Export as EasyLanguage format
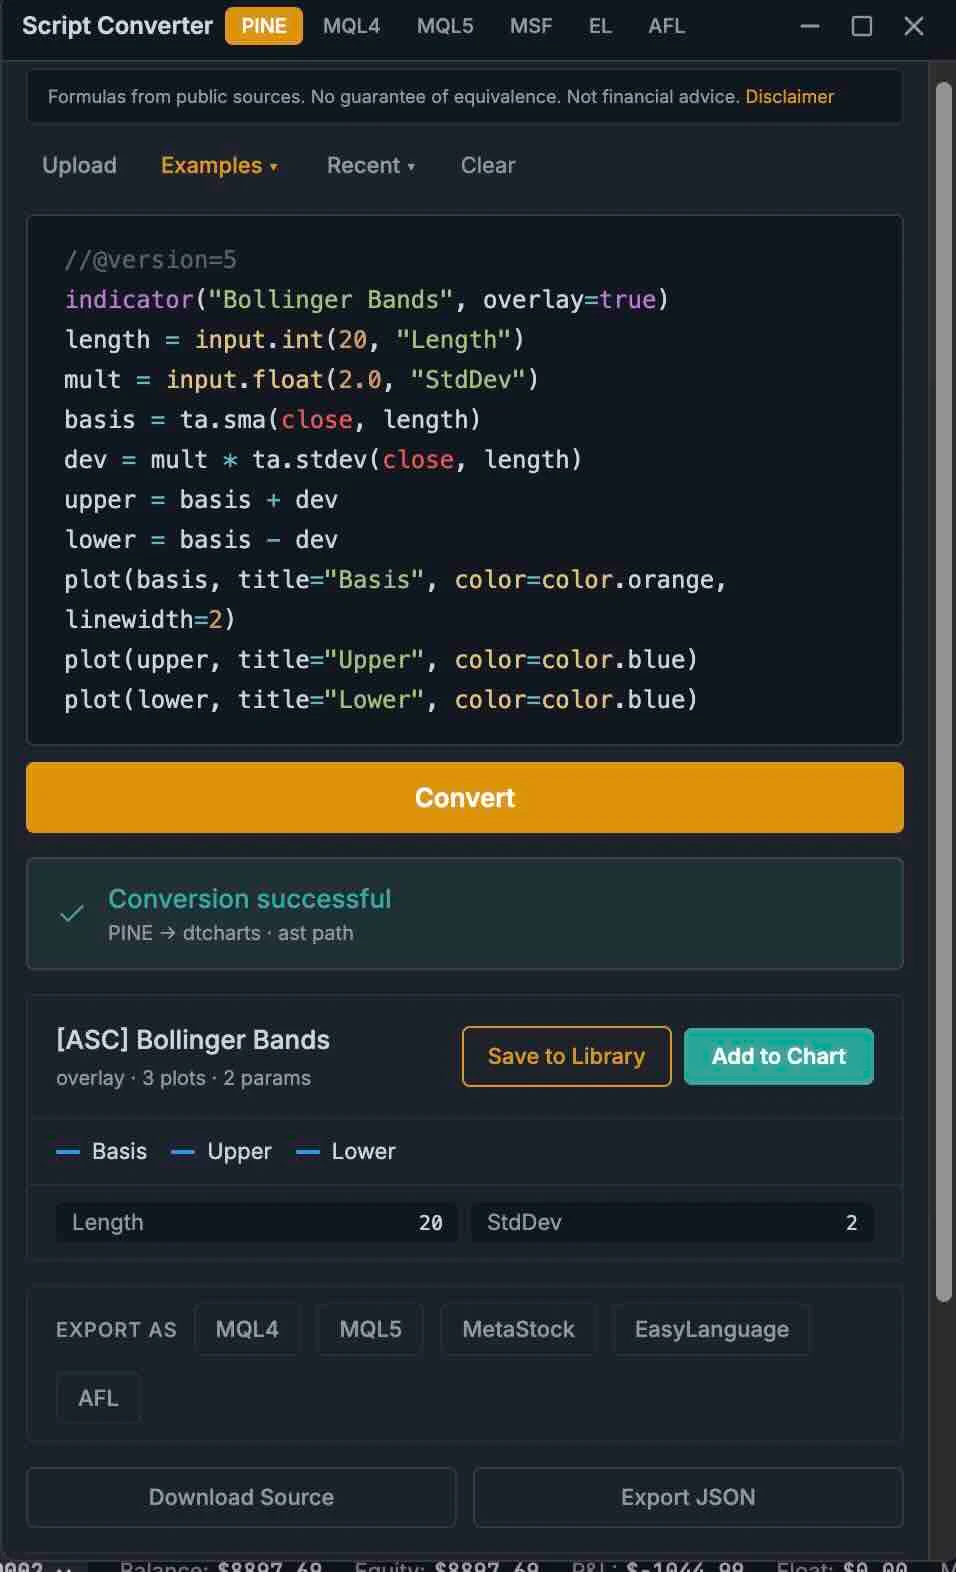Screen dimensions: 956x1572 coord(712,1329)
